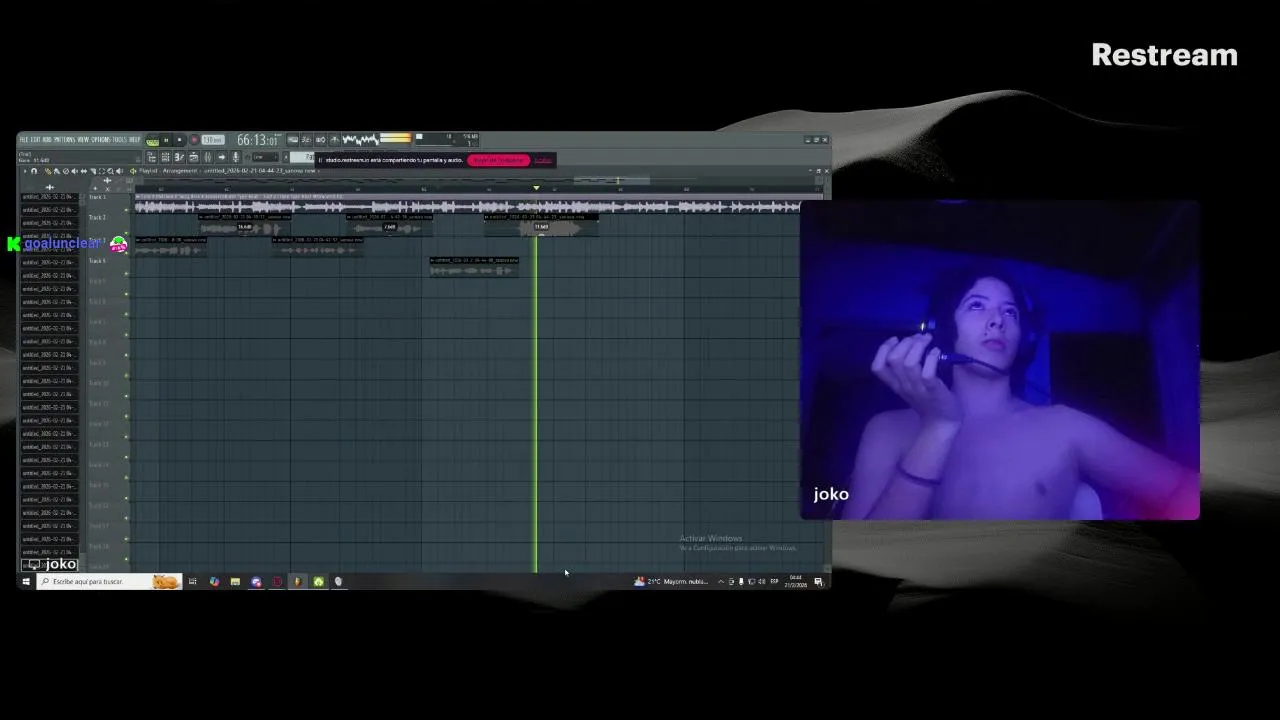The image size is (1280, 720).
Task: Click the Windows taskbar search box
Action: tap(110, 581)
